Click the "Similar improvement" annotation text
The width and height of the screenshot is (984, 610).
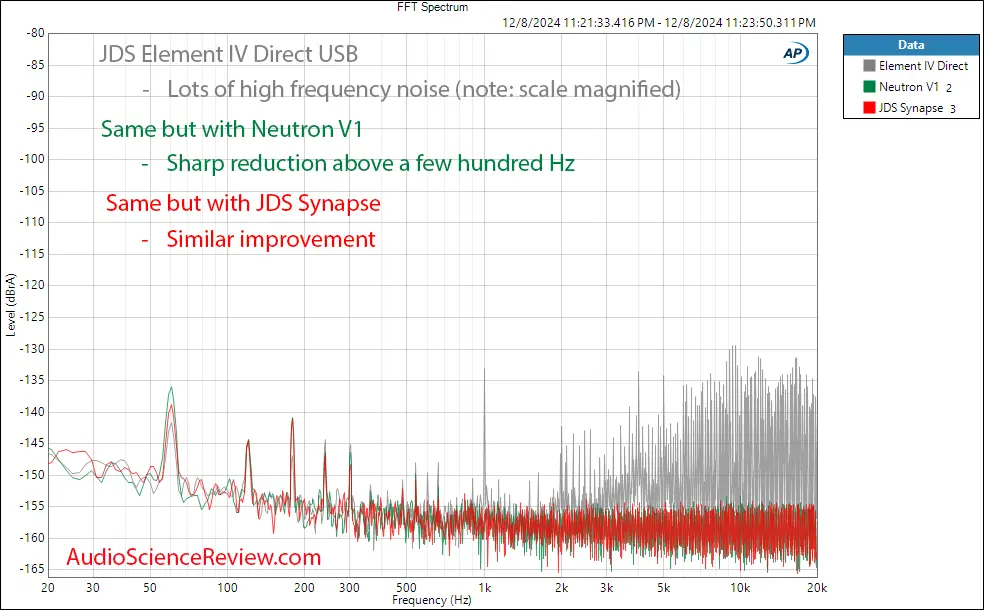point(270,239)
